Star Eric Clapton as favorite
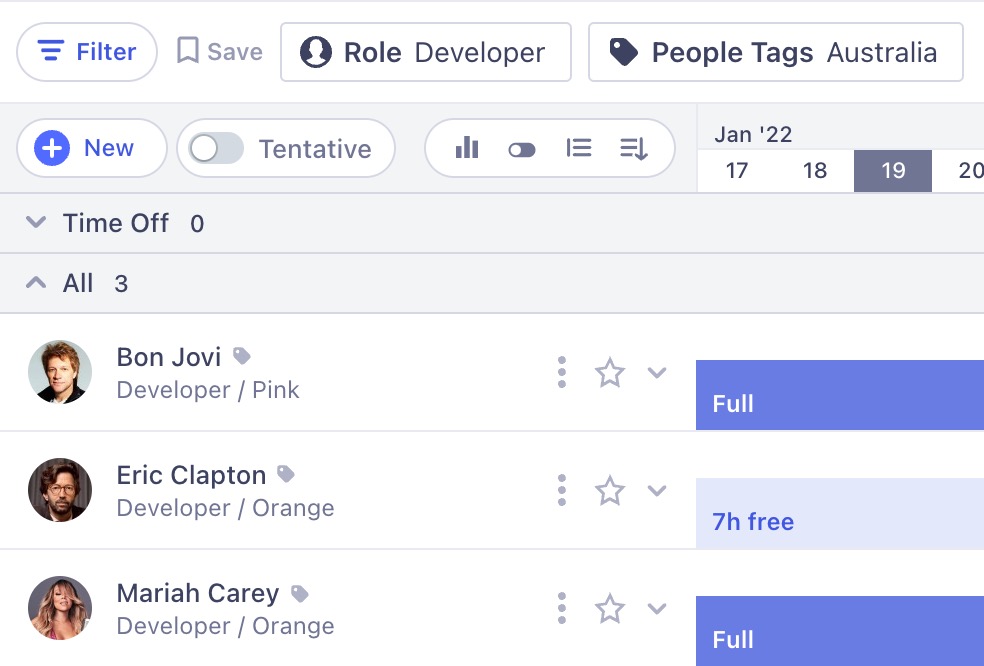Screen dimensions: 984x666 [x=610, y=491]
